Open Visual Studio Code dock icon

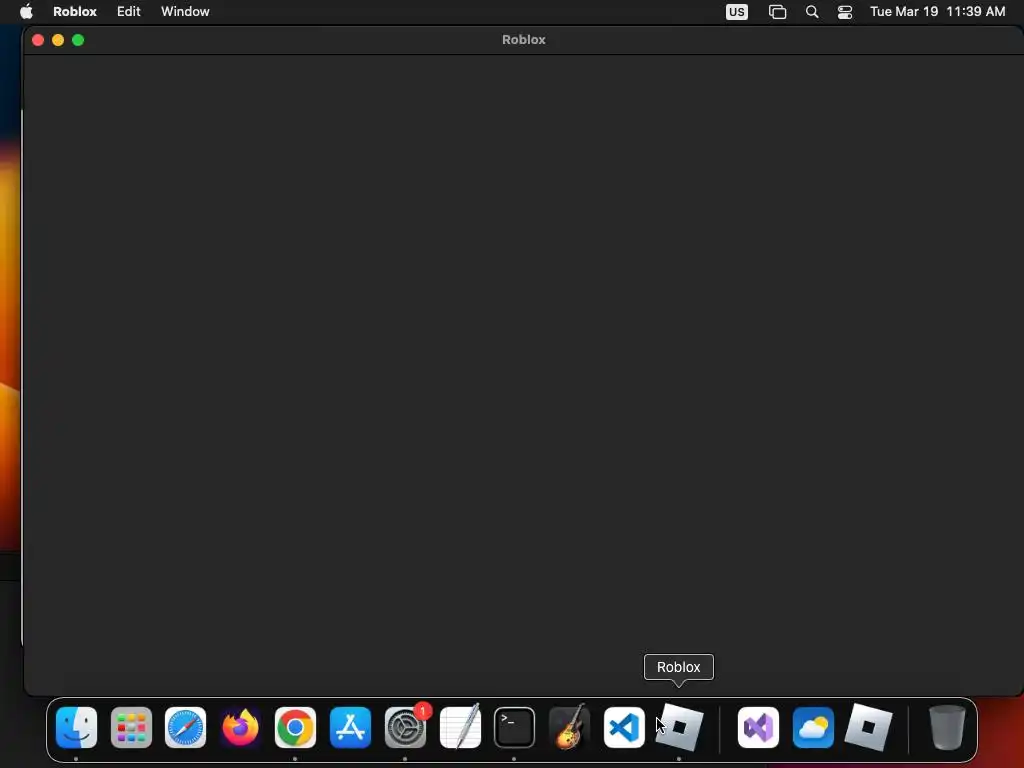point(624,728)
